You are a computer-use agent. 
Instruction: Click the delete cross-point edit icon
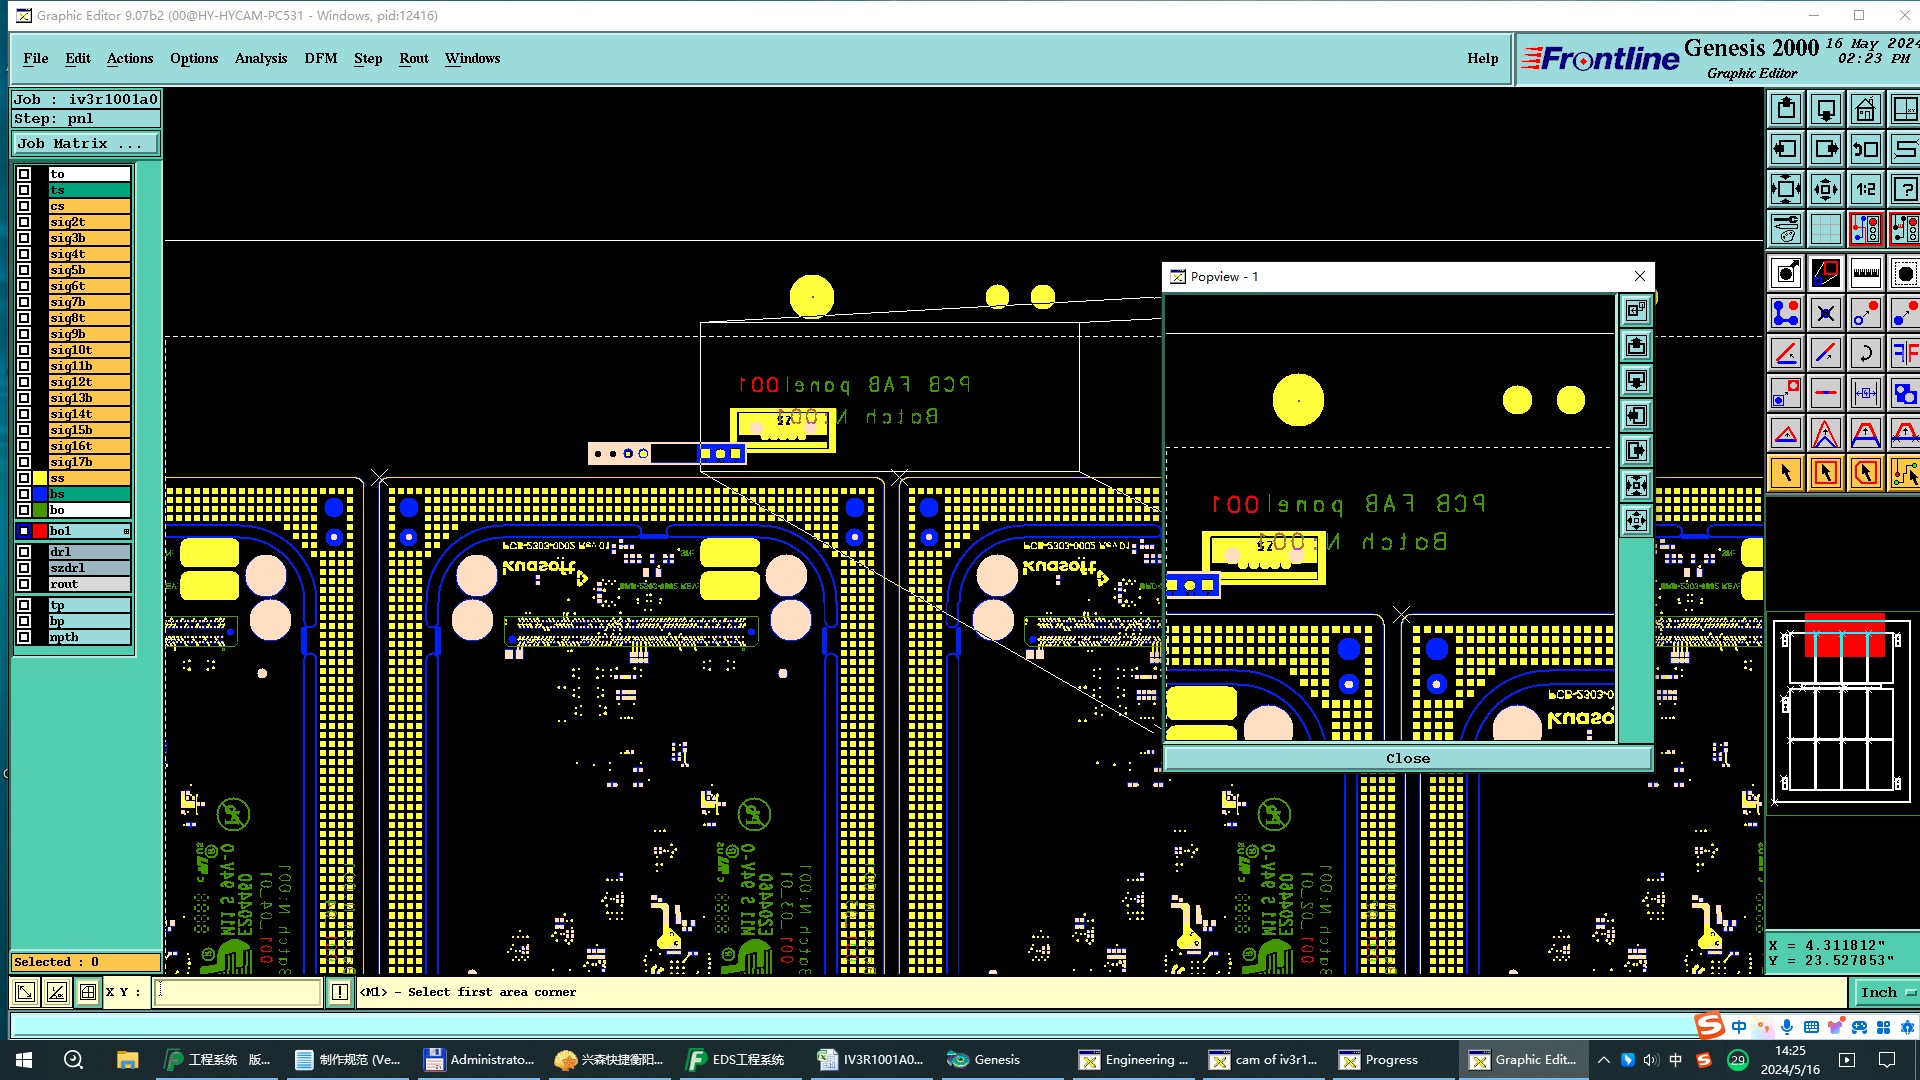tap(1825, 314)
